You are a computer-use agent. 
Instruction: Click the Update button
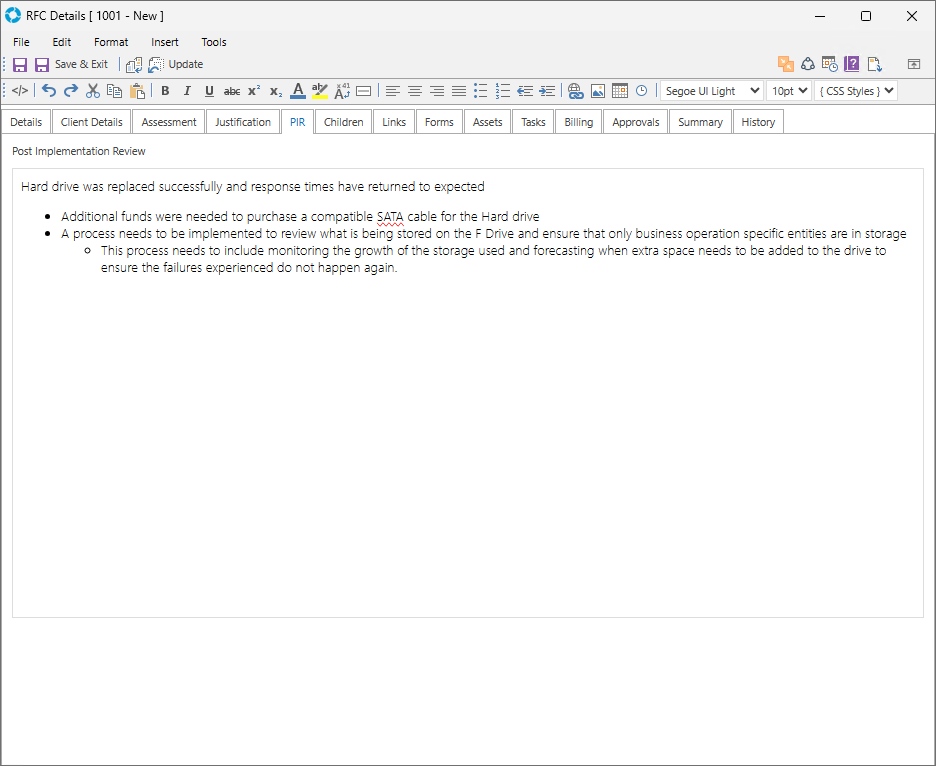pos(176,64)
